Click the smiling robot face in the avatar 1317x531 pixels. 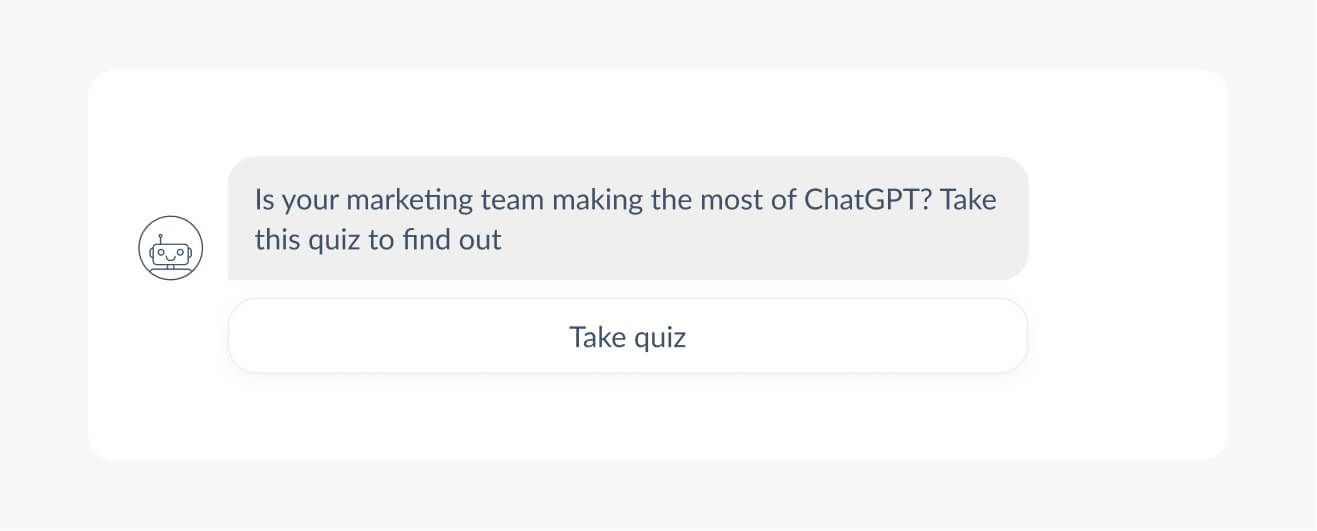click(171, 252)
